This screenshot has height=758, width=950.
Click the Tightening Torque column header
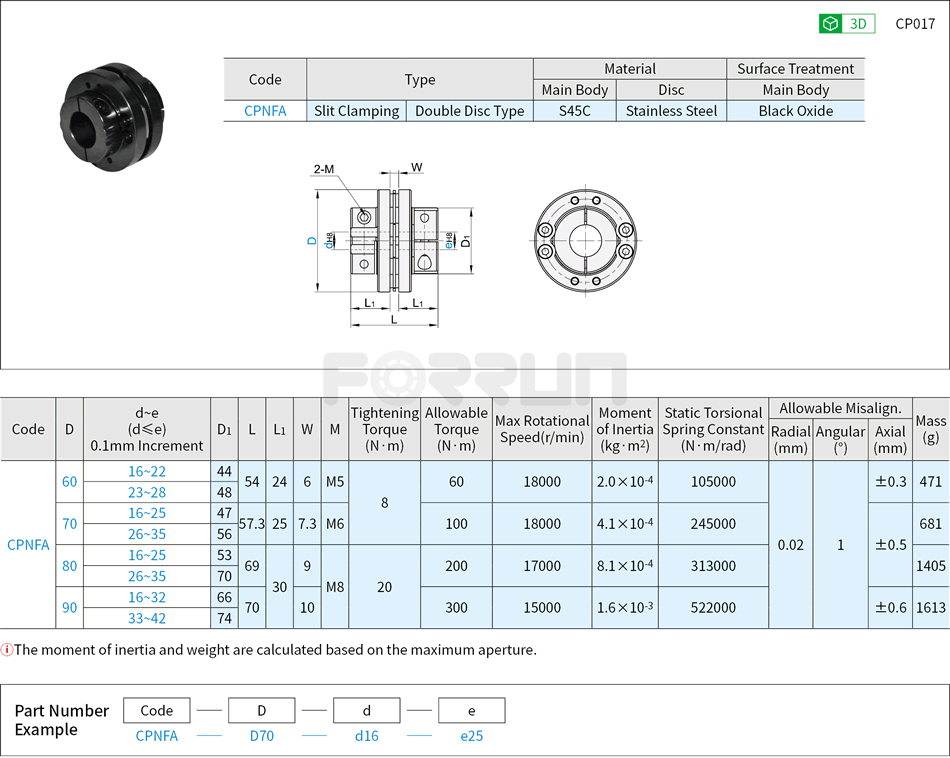pos(385,429)
